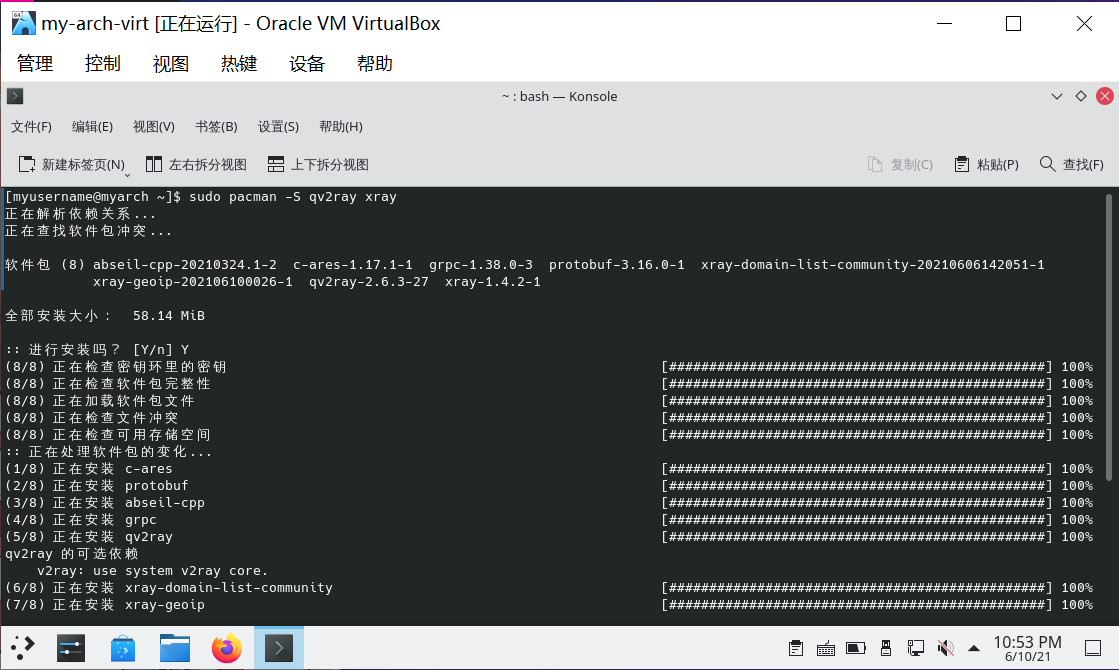Screen dimensions: 1119x670
Task: Open Dolphin file manager
Action: (175, 648)
